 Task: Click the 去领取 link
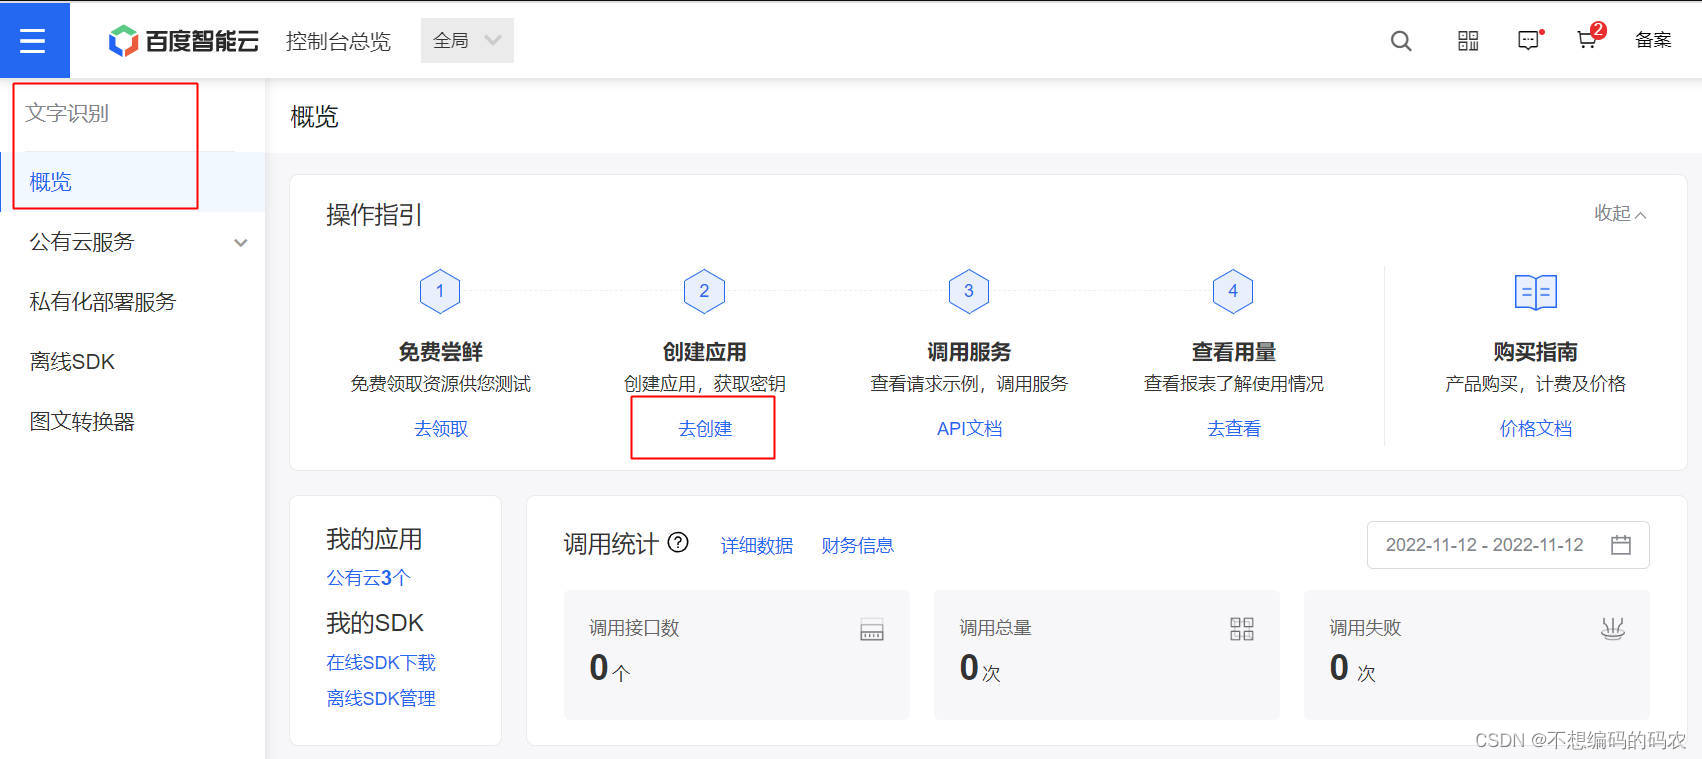coord(441,428)
